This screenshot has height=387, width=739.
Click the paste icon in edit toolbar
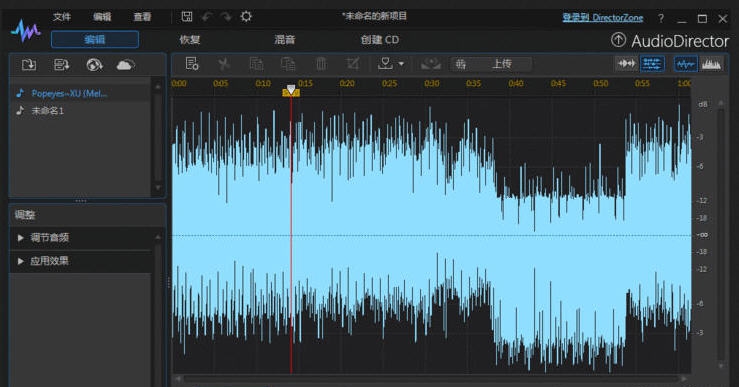coord(288,63)
